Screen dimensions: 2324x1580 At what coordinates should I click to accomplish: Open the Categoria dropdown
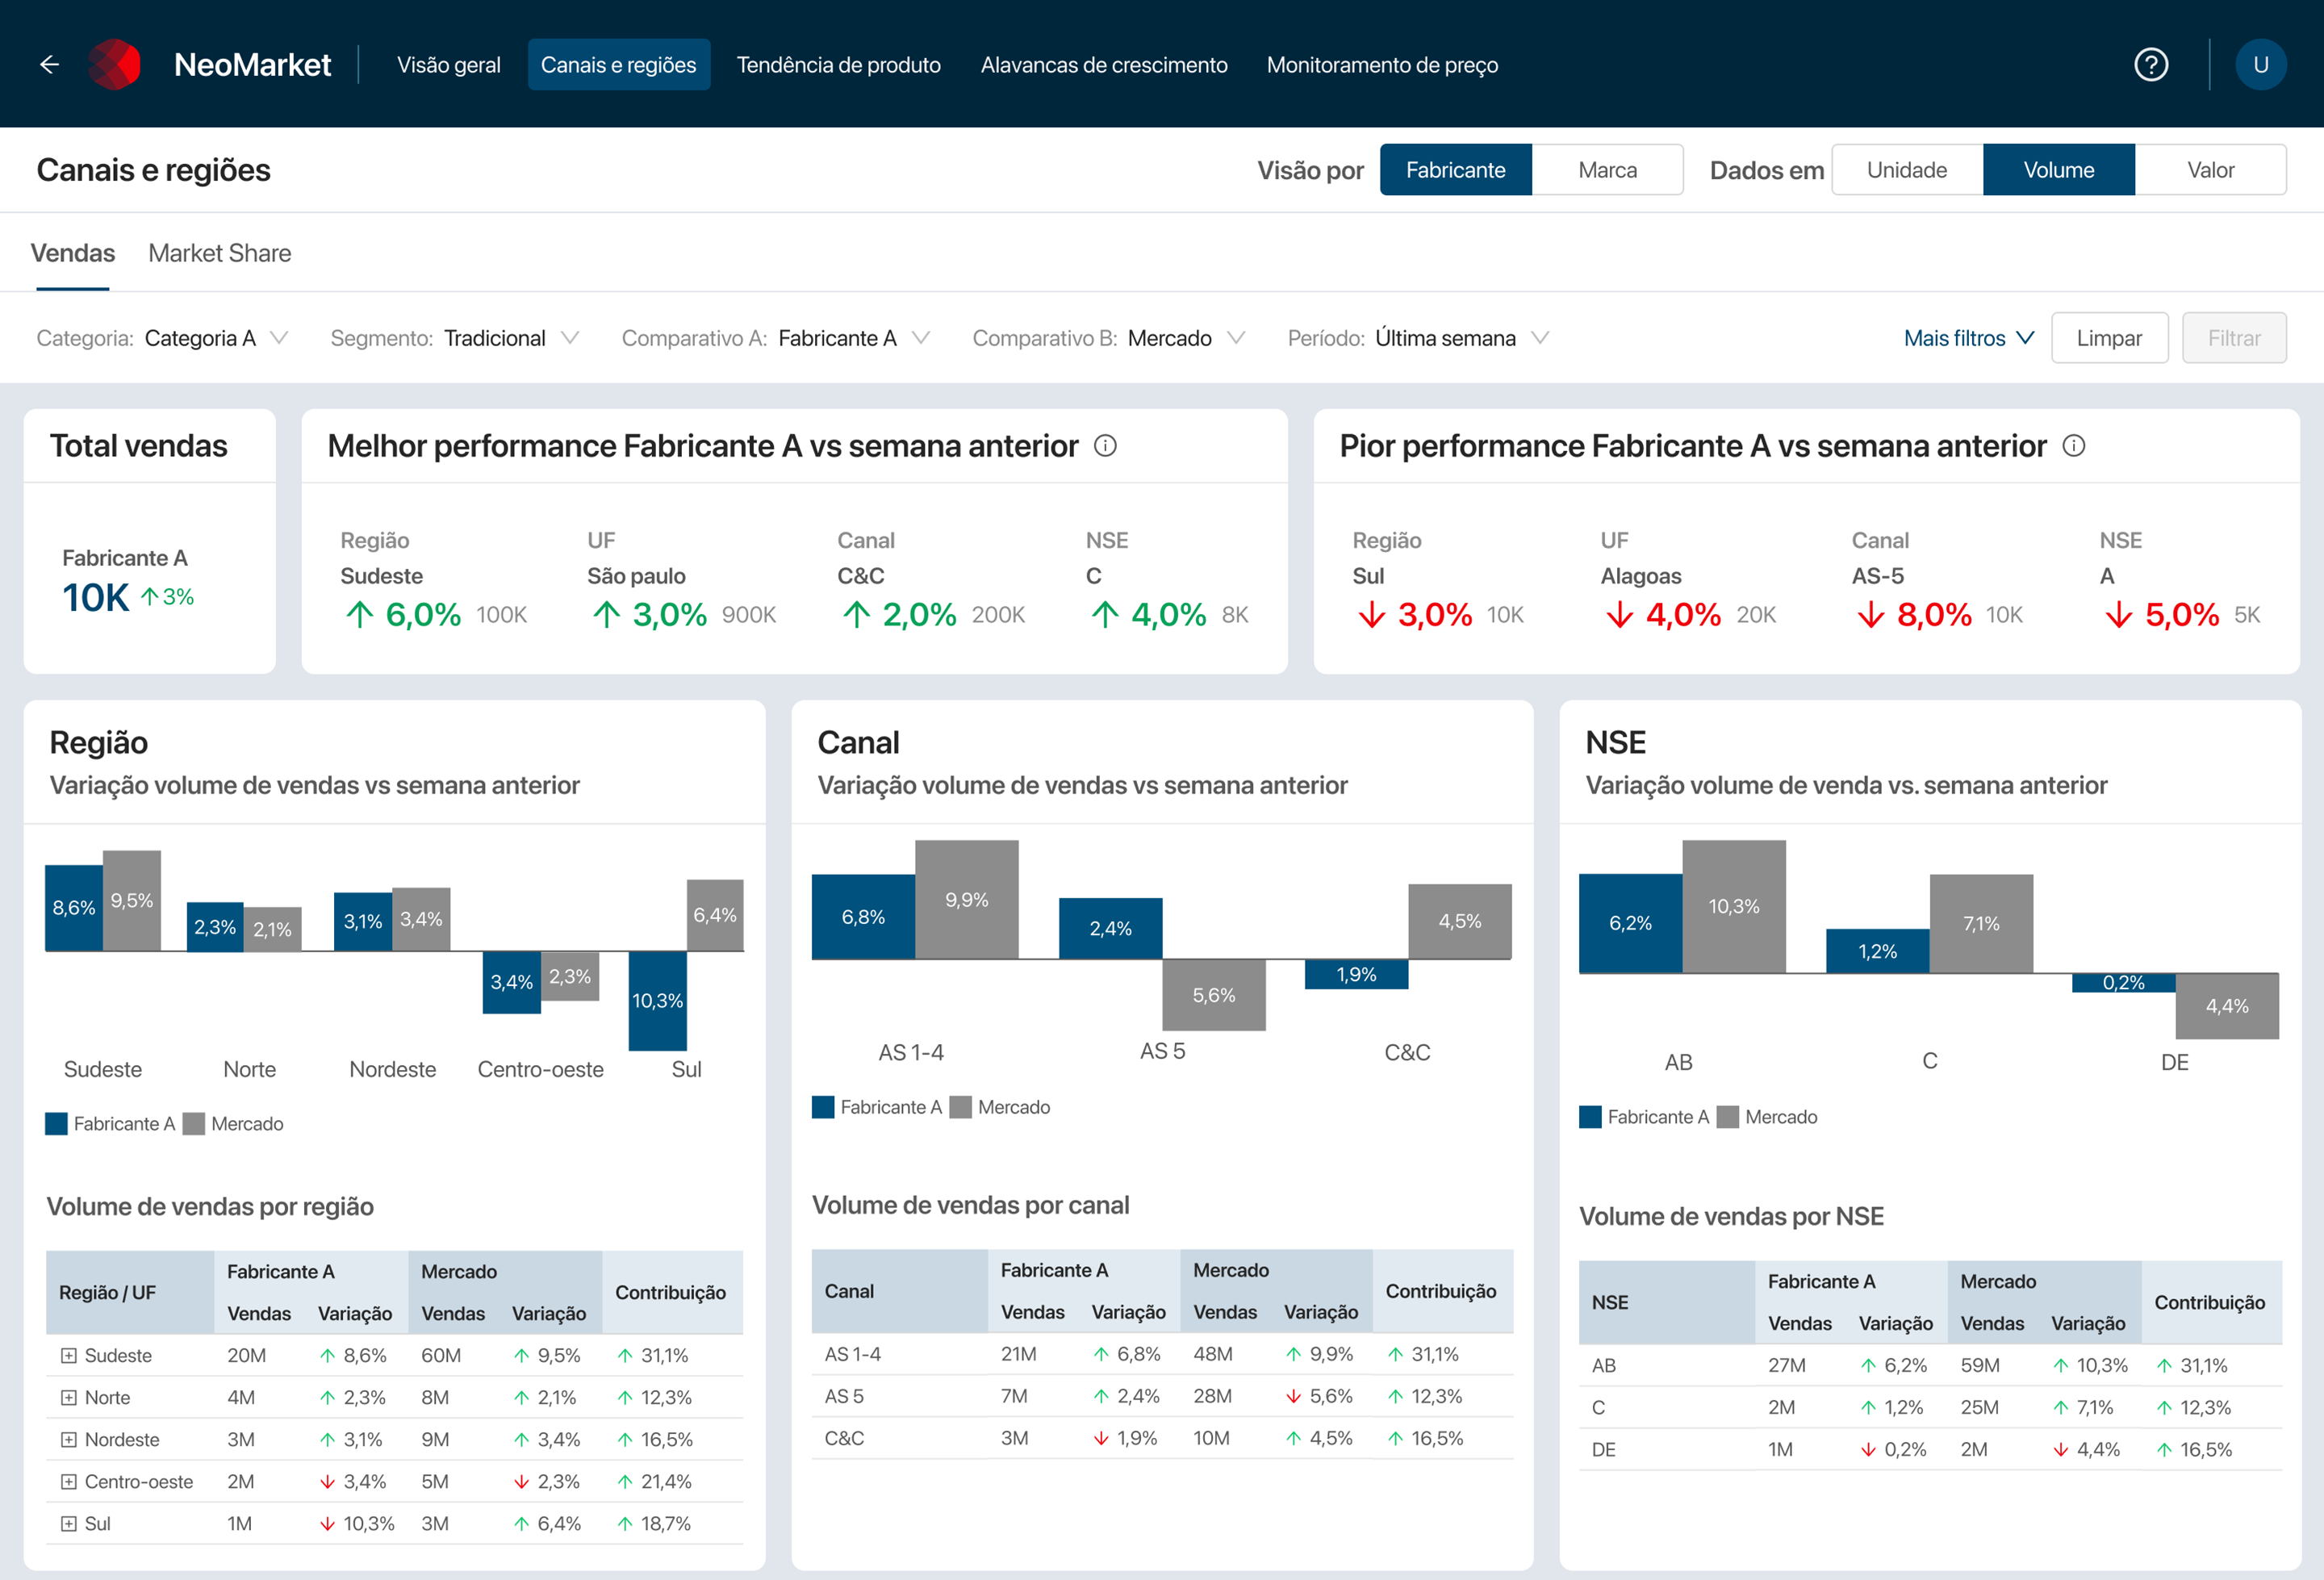click(x=163, y=338)
